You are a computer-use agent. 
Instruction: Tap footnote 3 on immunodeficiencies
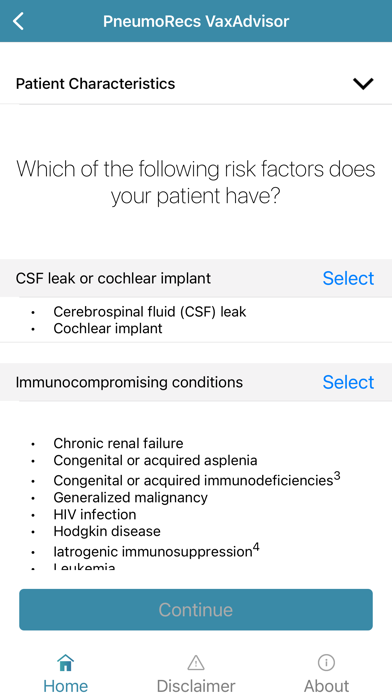[337, 476]
